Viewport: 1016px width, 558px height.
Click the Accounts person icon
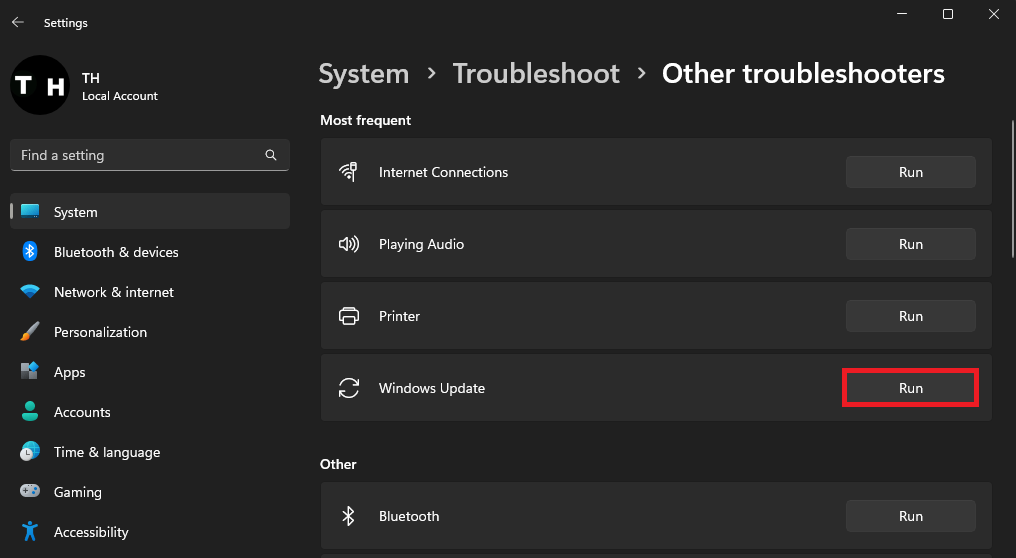[x=30, y=412]
